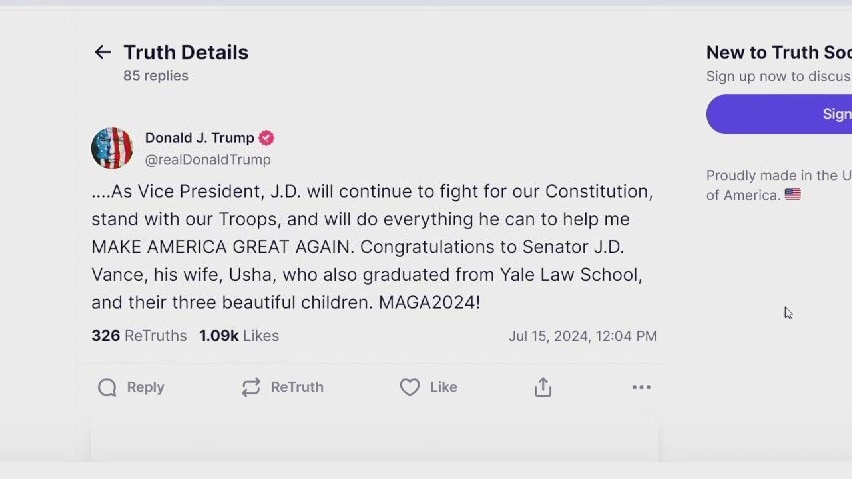Visit the @realDonaldTrump handle link
Image resolution: width=852 pixels, height=479 pixels.
[208, 159]
